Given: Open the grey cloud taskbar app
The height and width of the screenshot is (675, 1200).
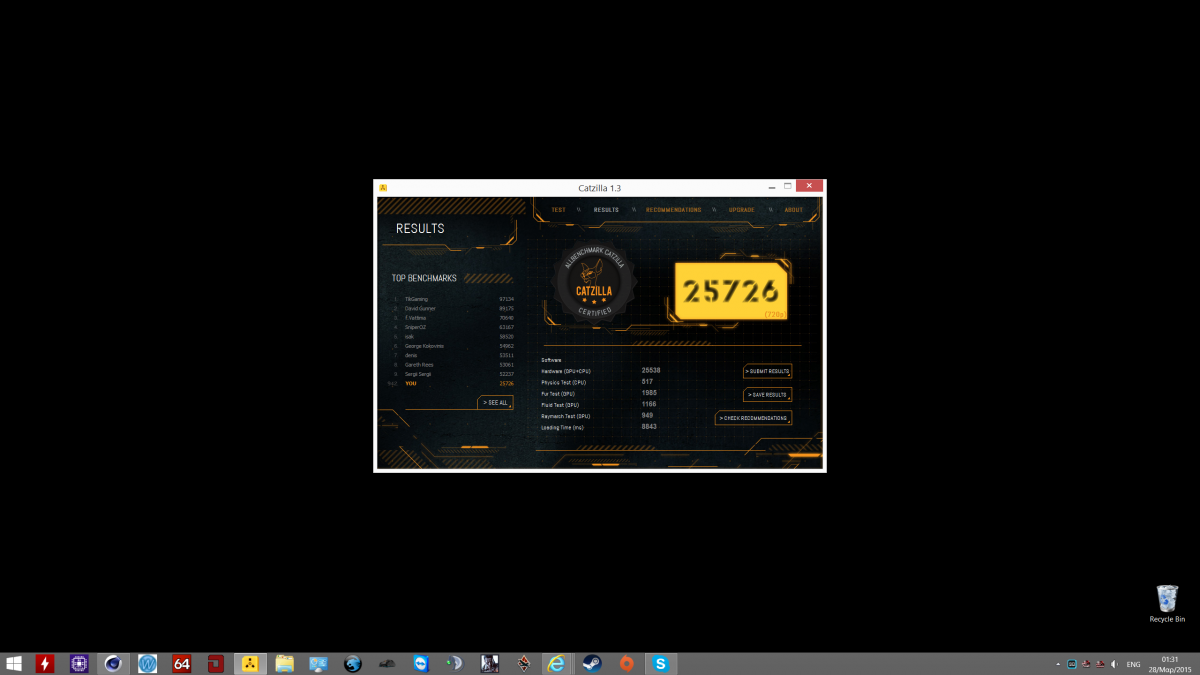Looking at the screenshot, I should click(387, 663).
